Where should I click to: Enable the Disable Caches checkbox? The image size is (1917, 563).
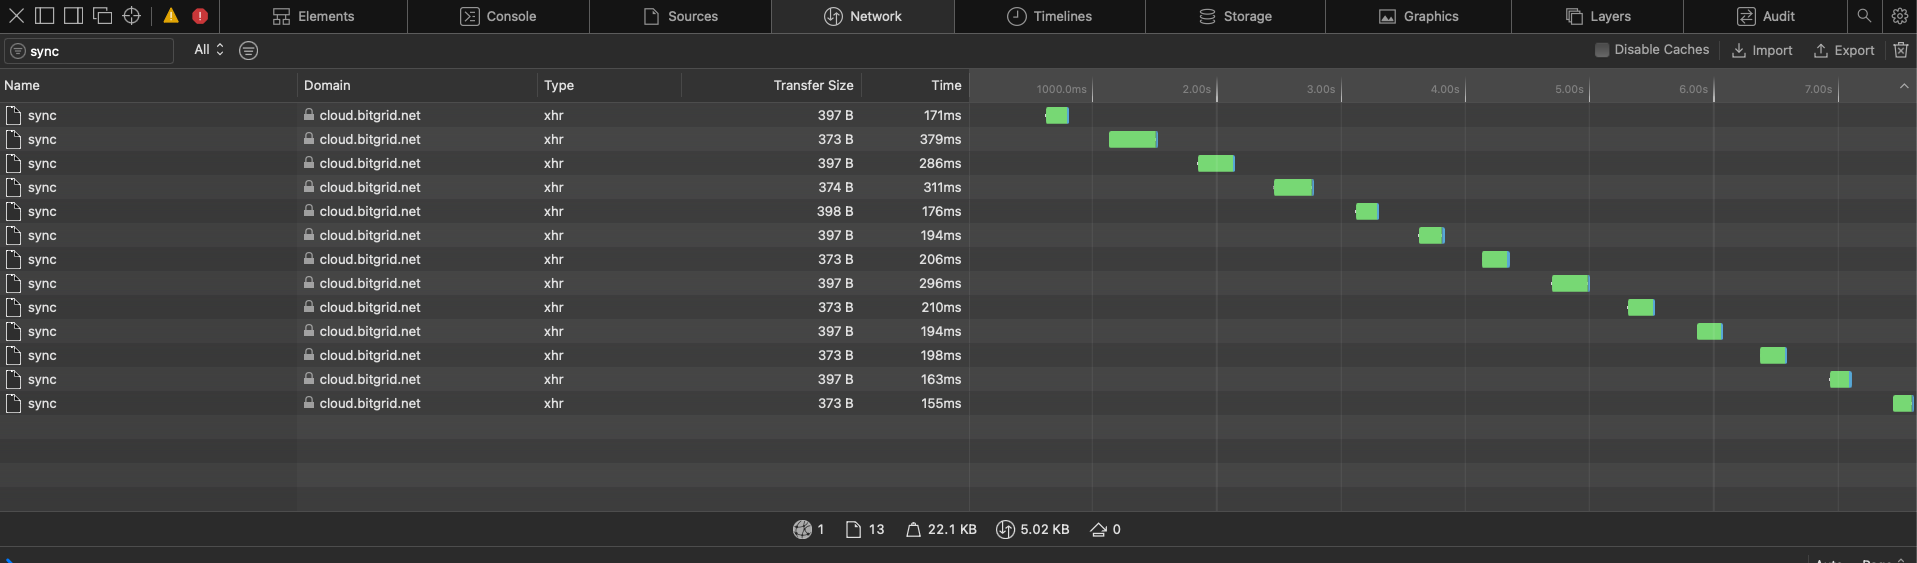coord(1602,50)
